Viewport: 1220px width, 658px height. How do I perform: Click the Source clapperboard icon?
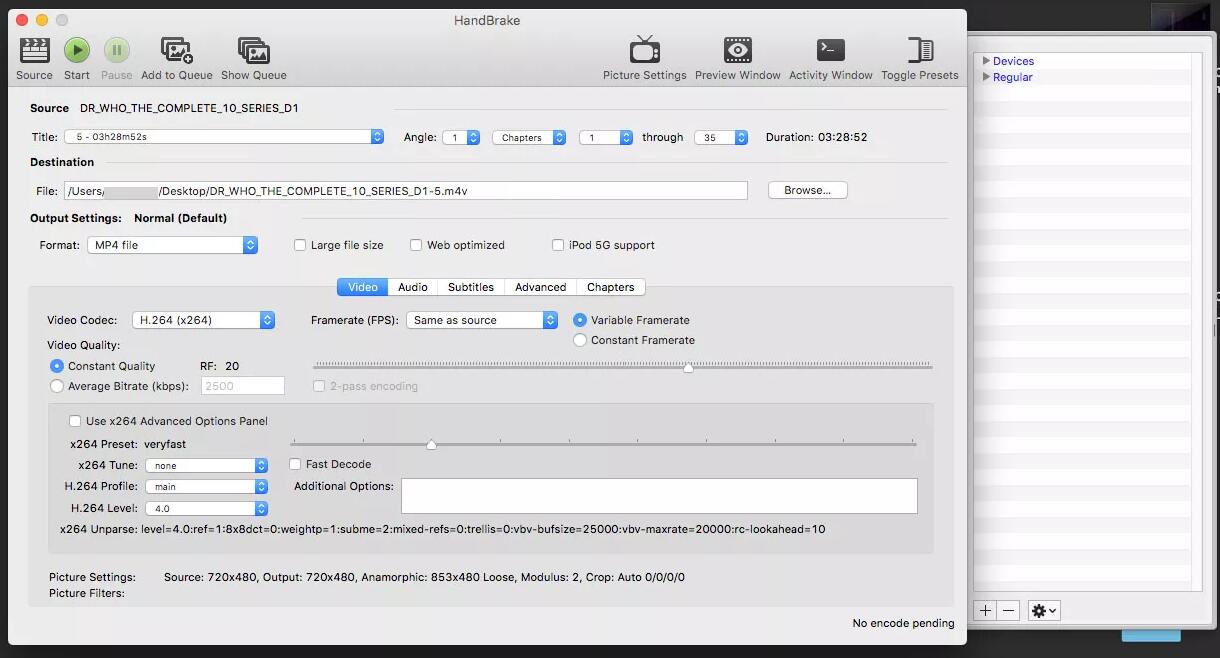(x=34, y=50)
